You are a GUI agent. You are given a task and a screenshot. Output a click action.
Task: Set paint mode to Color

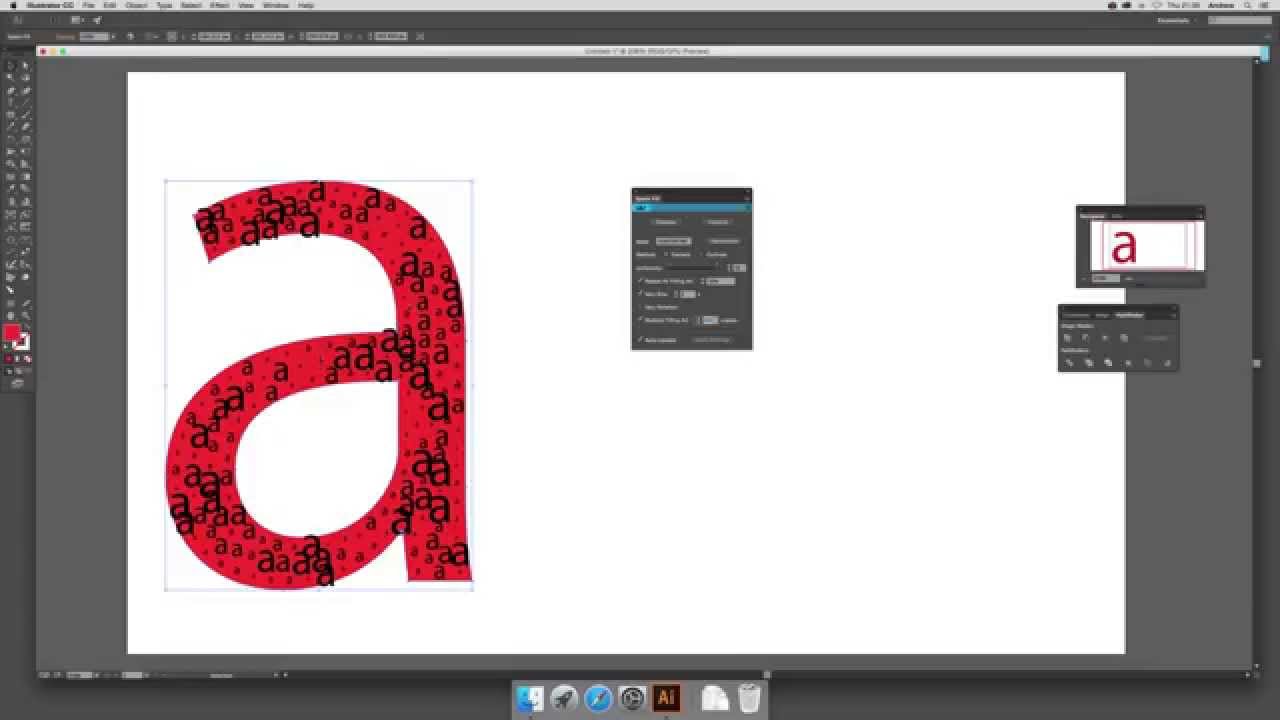tap(9, 358)
